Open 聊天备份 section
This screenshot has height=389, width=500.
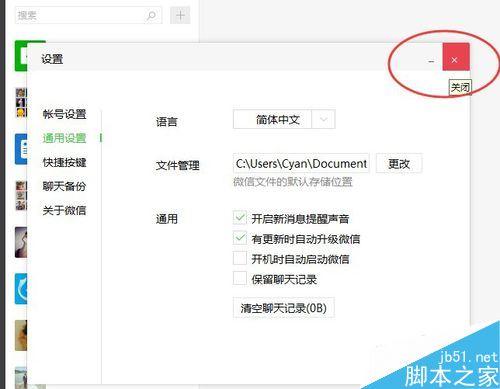pyautogui.click(x=64, y=186)
